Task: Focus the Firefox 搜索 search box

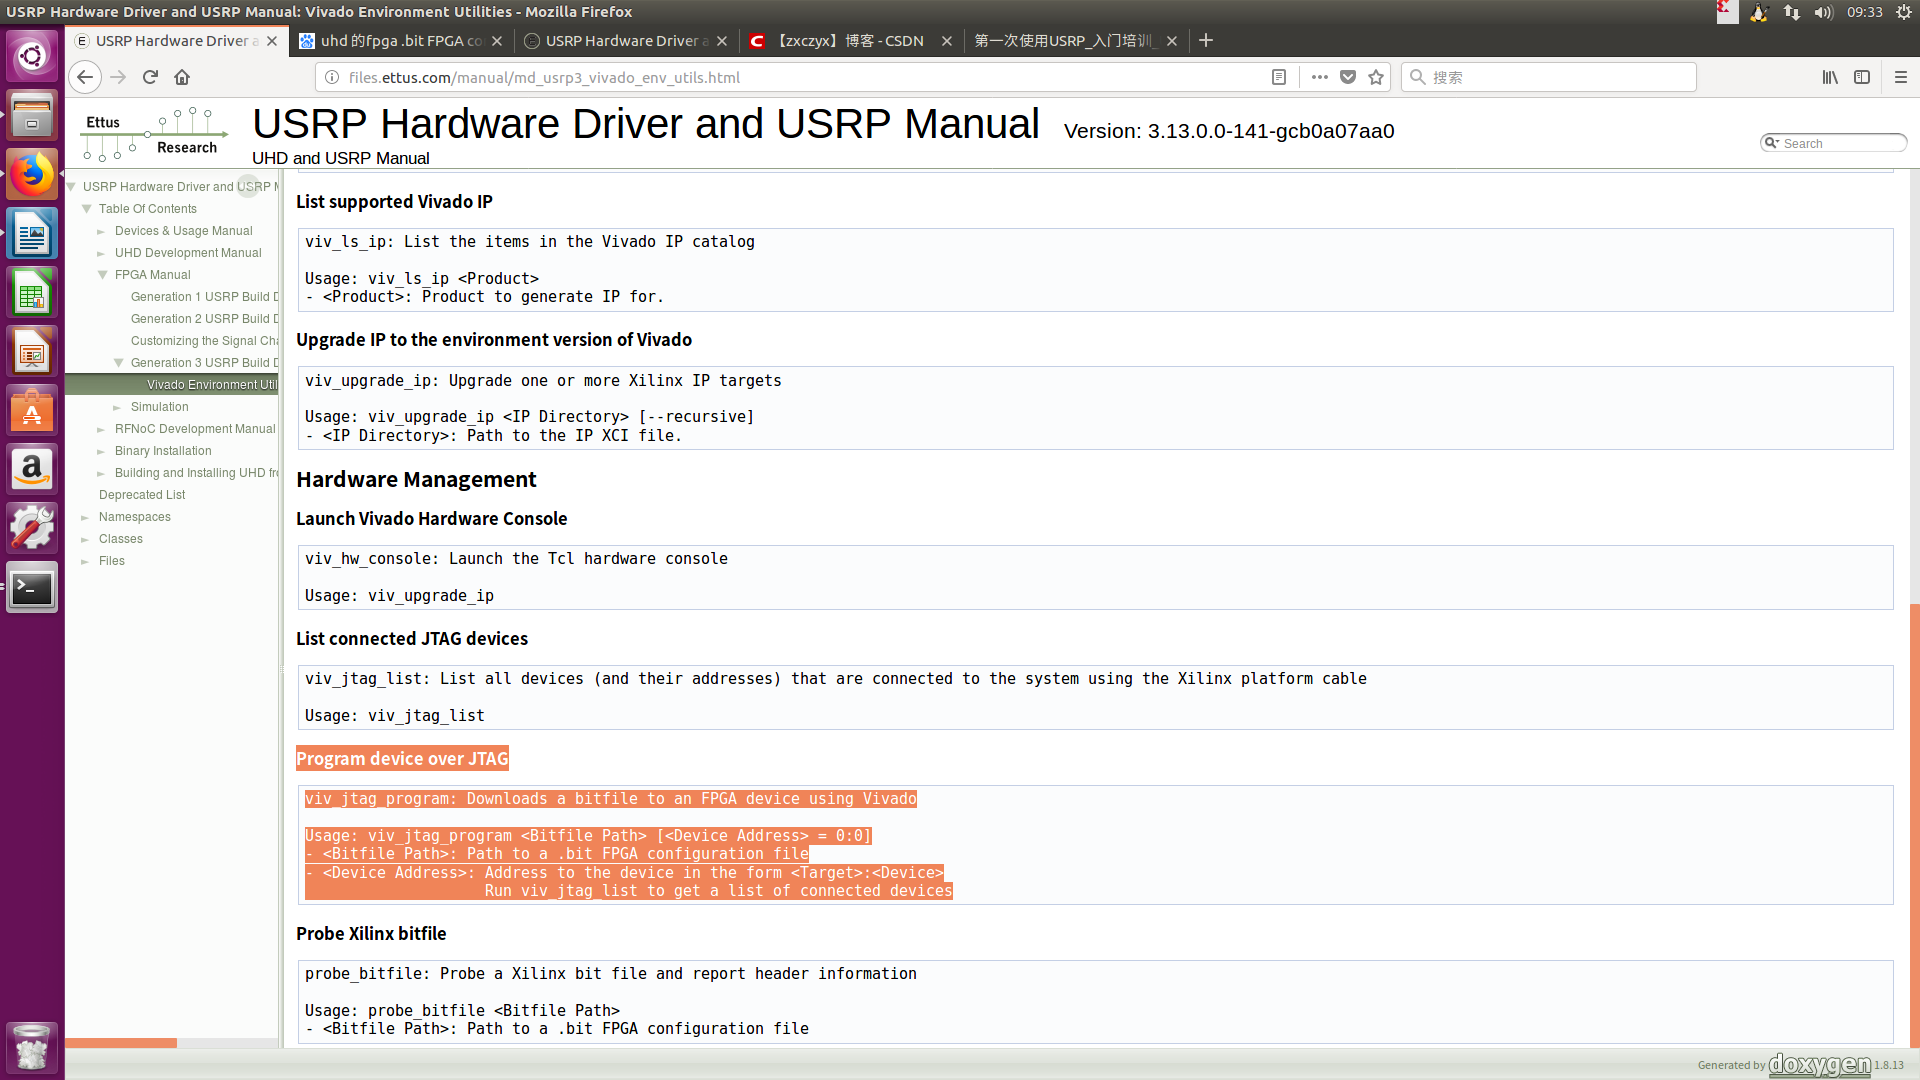Action: coord(1548,77)
